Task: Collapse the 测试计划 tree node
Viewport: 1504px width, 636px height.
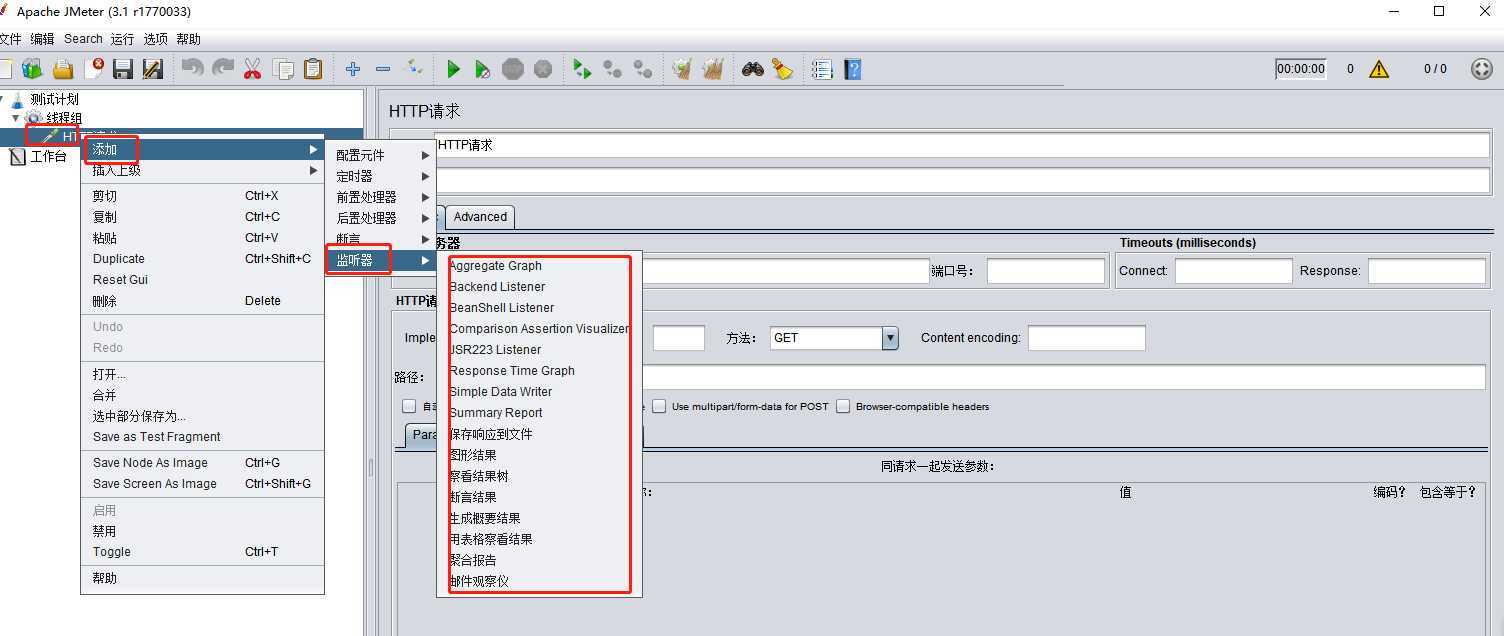Action: point(4,99)
